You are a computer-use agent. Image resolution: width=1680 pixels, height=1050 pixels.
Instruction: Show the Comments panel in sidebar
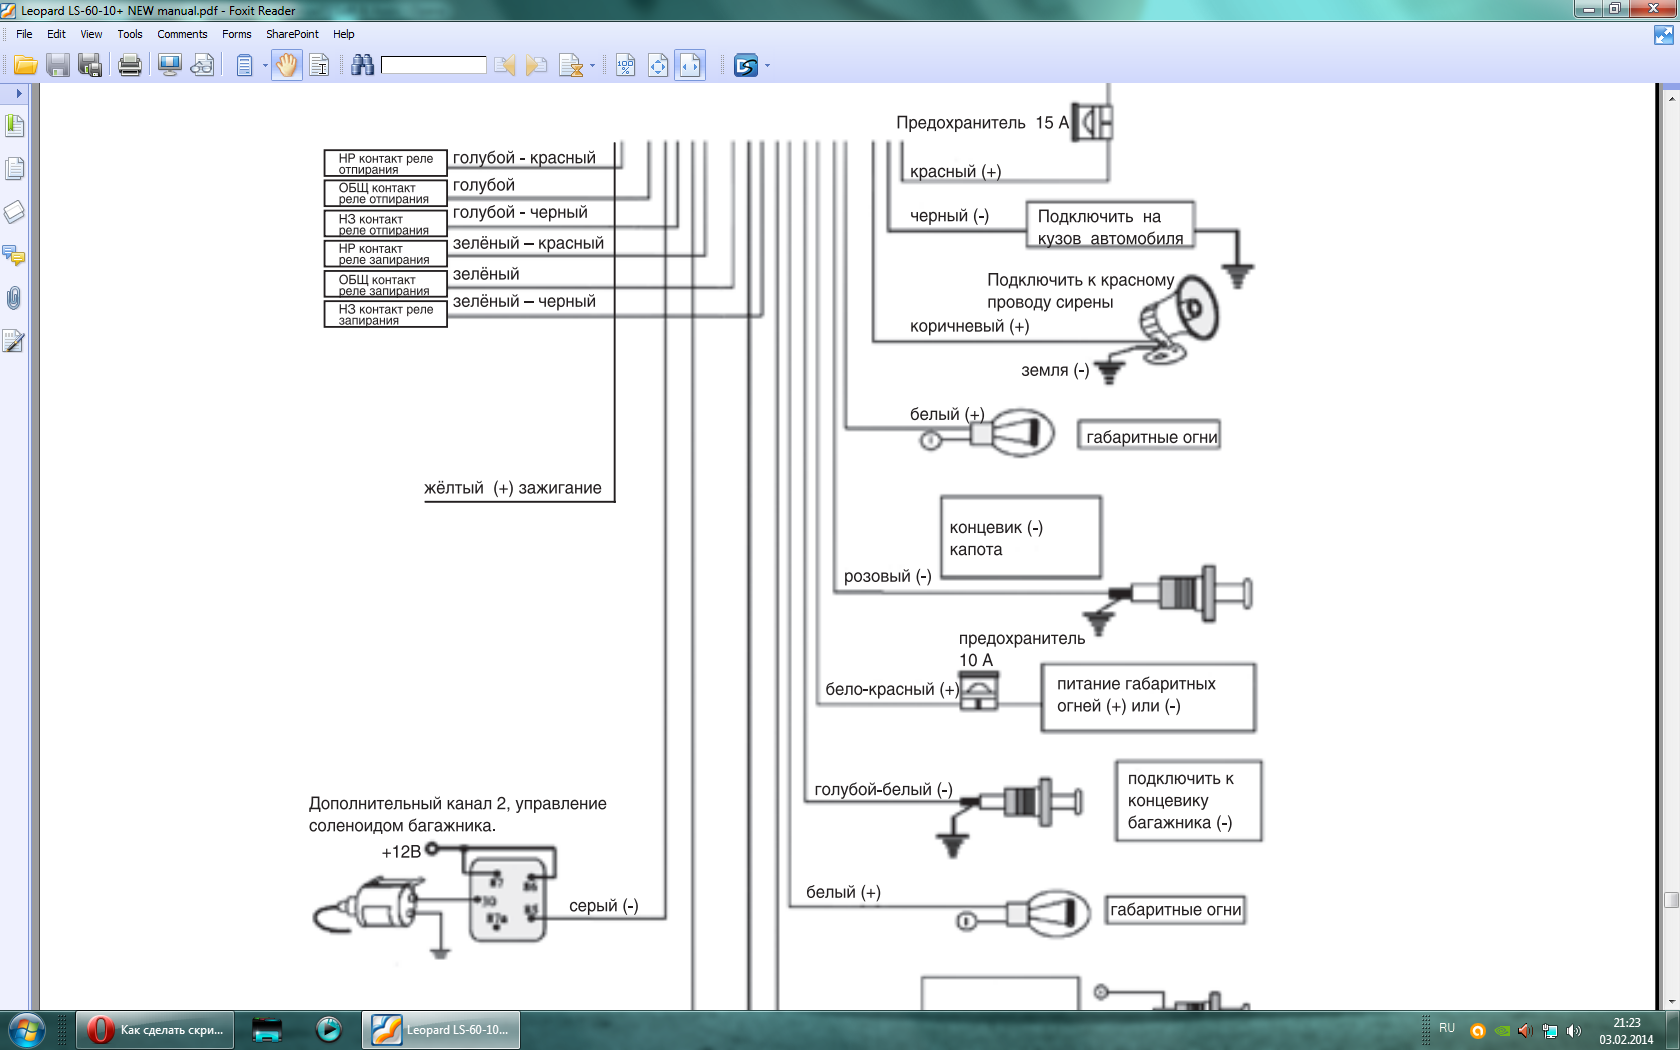click(14, 255)
